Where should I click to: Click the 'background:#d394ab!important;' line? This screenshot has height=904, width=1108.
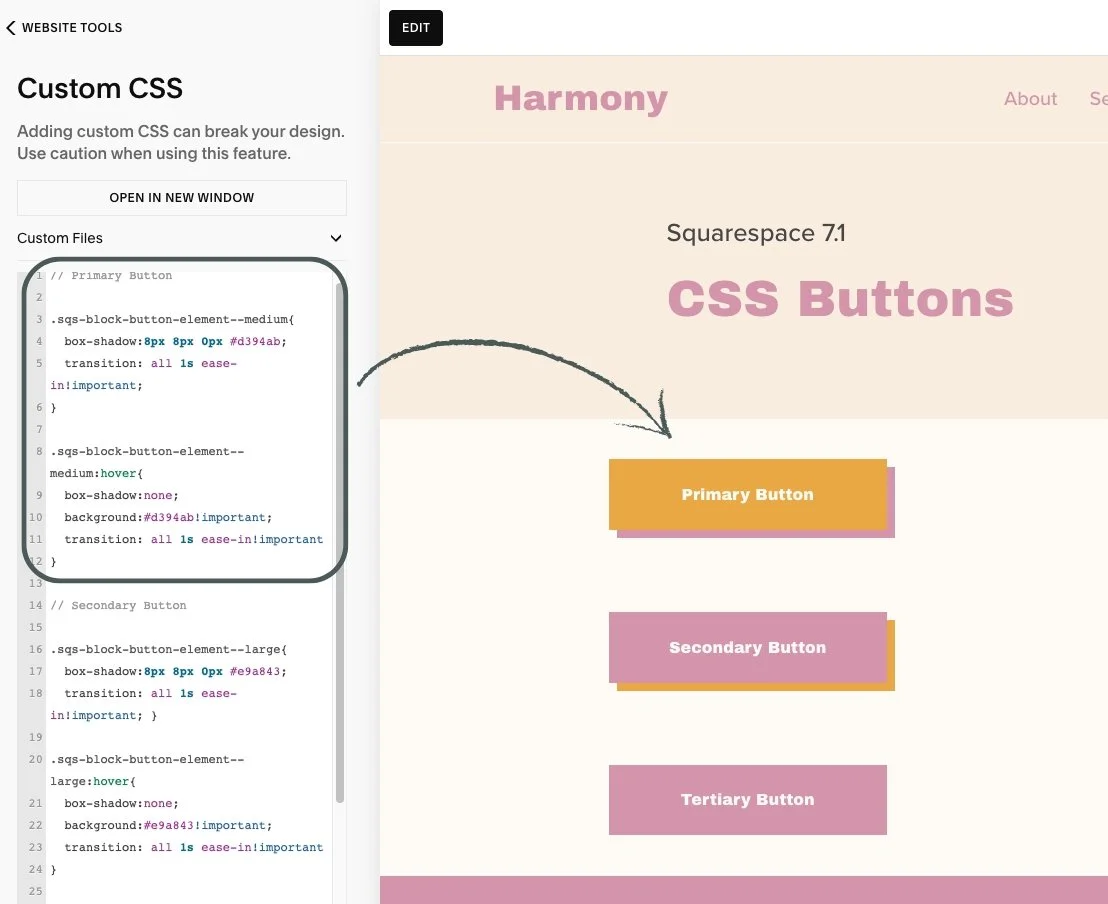tap(168, 517)
